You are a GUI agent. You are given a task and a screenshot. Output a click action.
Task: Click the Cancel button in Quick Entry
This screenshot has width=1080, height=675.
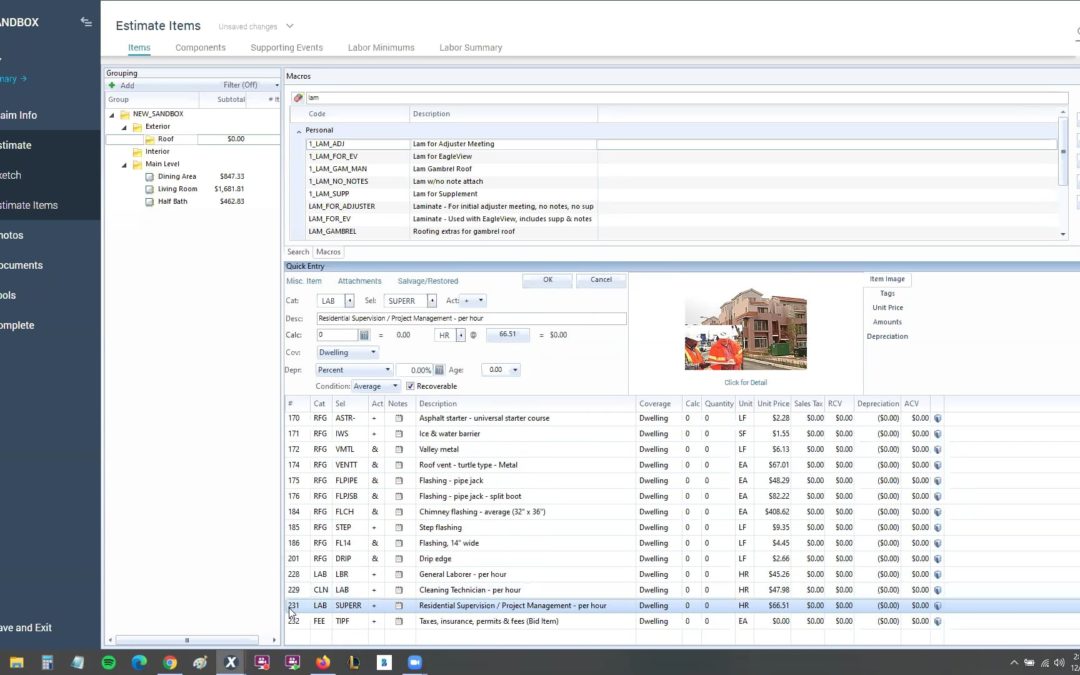coord(601,280)
